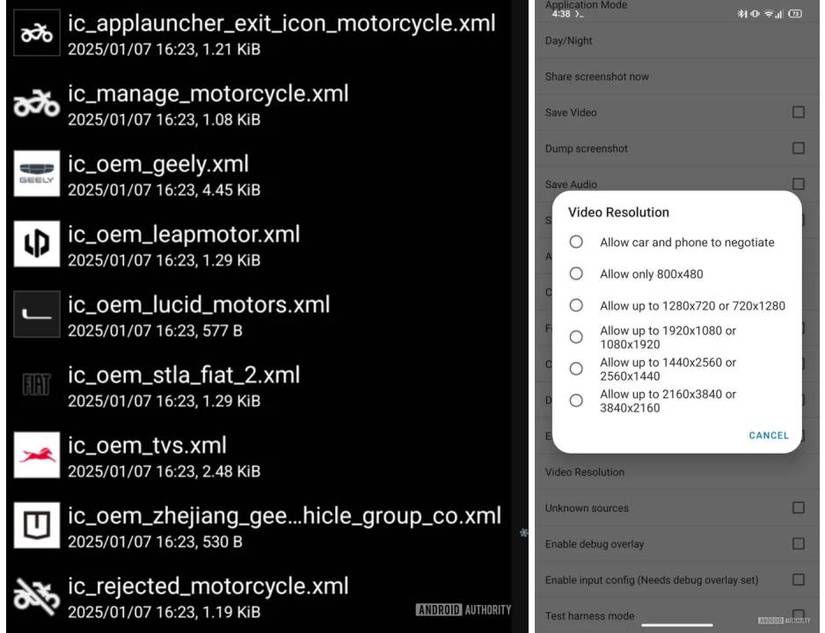Tap the Test harness mode setting label

589,616
